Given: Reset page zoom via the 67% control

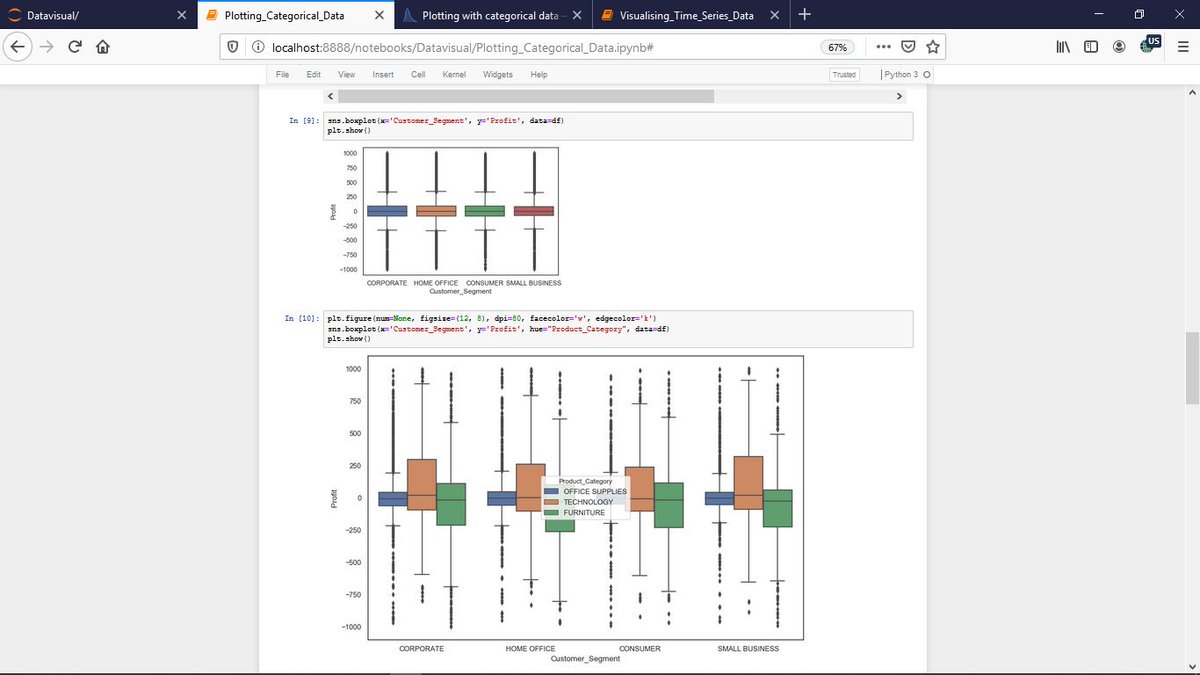Looking at the screenshot, I should (x=838, y=46).
